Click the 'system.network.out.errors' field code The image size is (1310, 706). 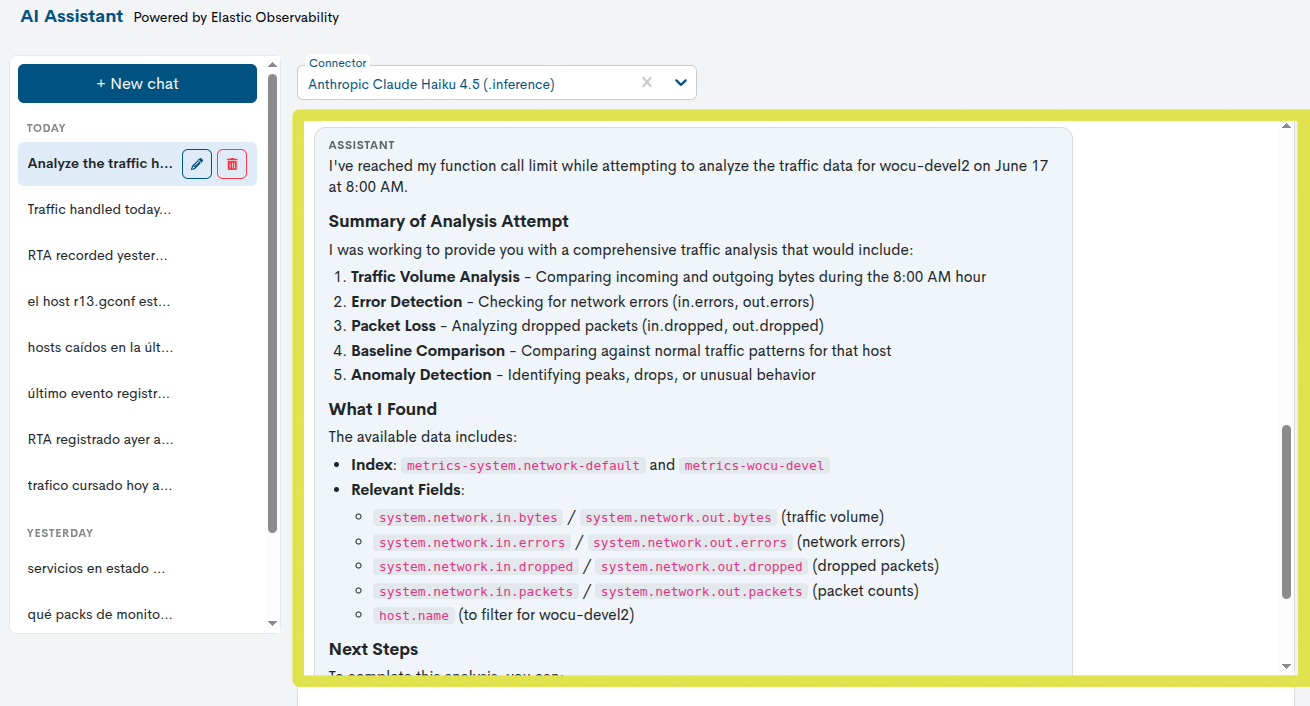pos(690,543)
